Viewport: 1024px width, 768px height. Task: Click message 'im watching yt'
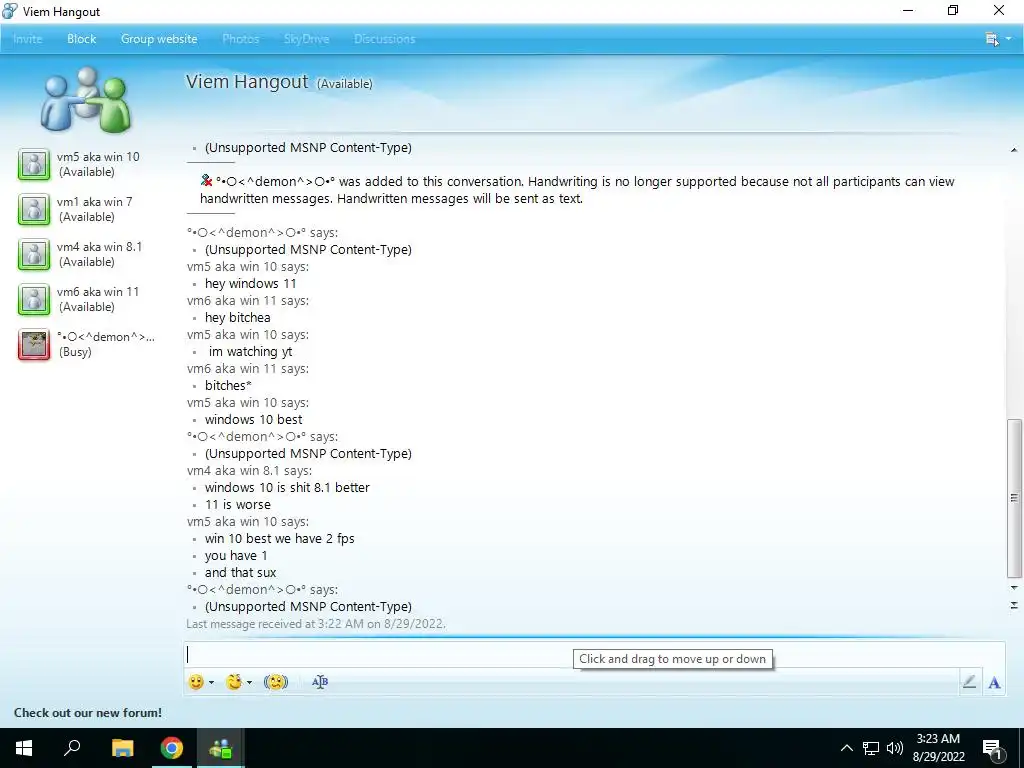pos(251,351)
